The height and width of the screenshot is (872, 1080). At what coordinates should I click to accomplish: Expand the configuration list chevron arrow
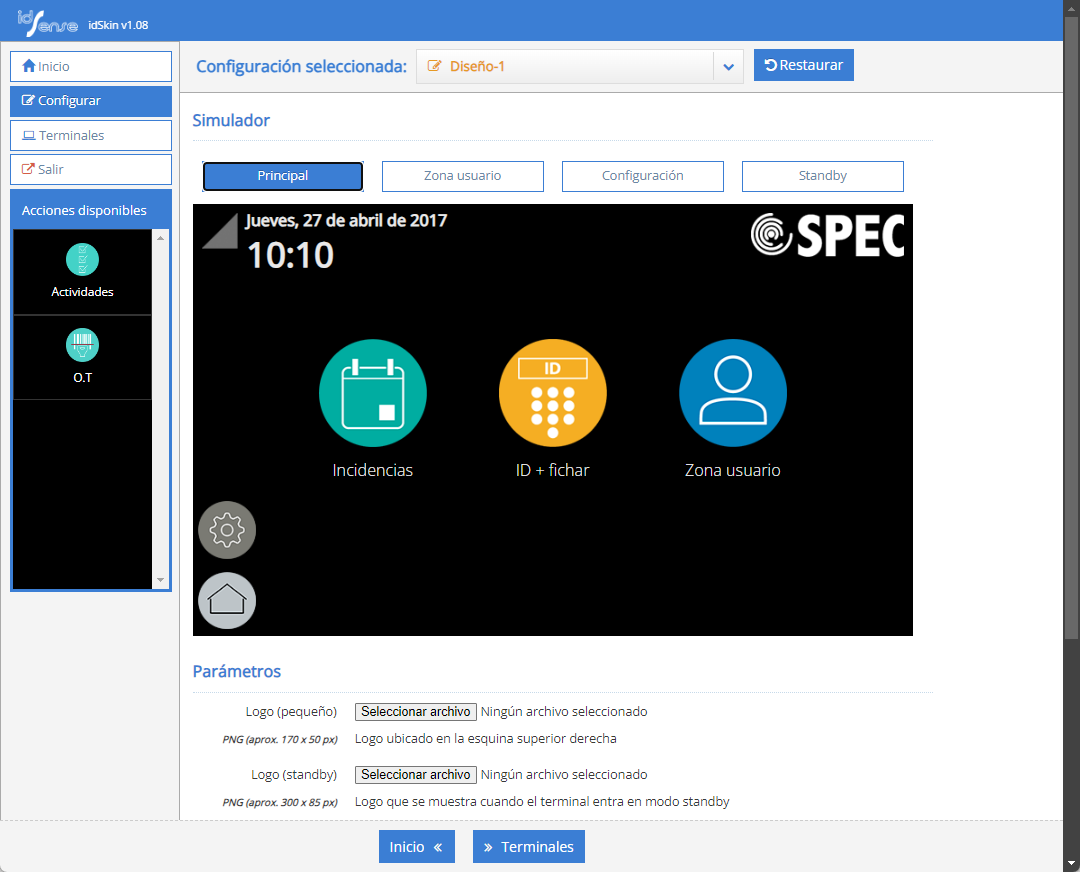(728, 67)
